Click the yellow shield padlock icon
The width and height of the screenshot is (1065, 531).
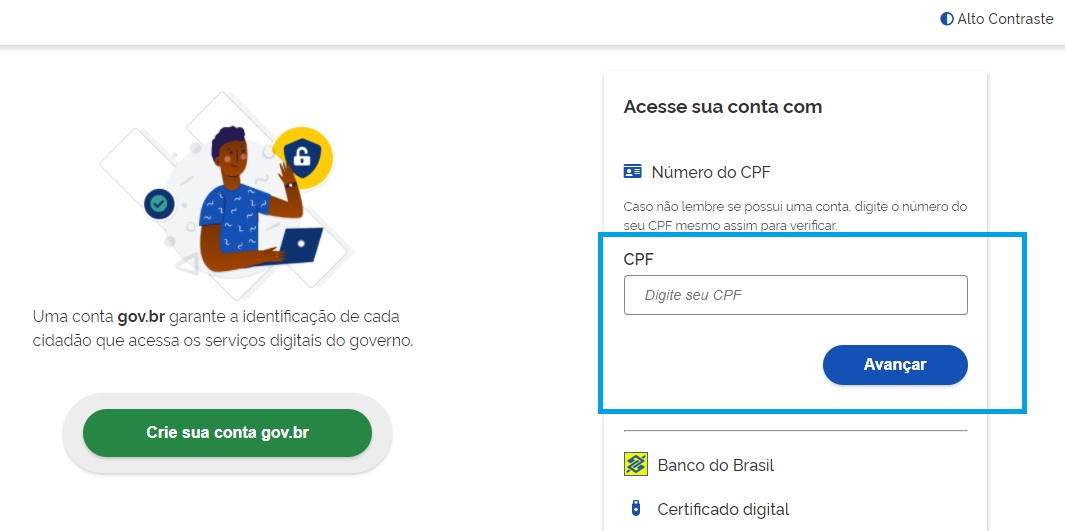[302, 158]
